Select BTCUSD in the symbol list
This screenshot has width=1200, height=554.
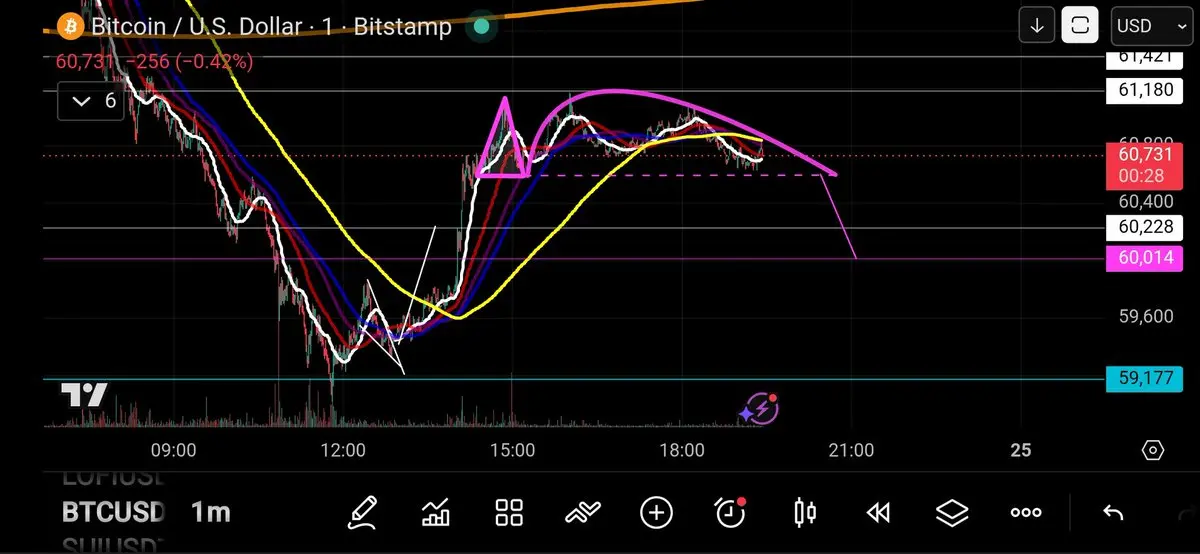113,512
